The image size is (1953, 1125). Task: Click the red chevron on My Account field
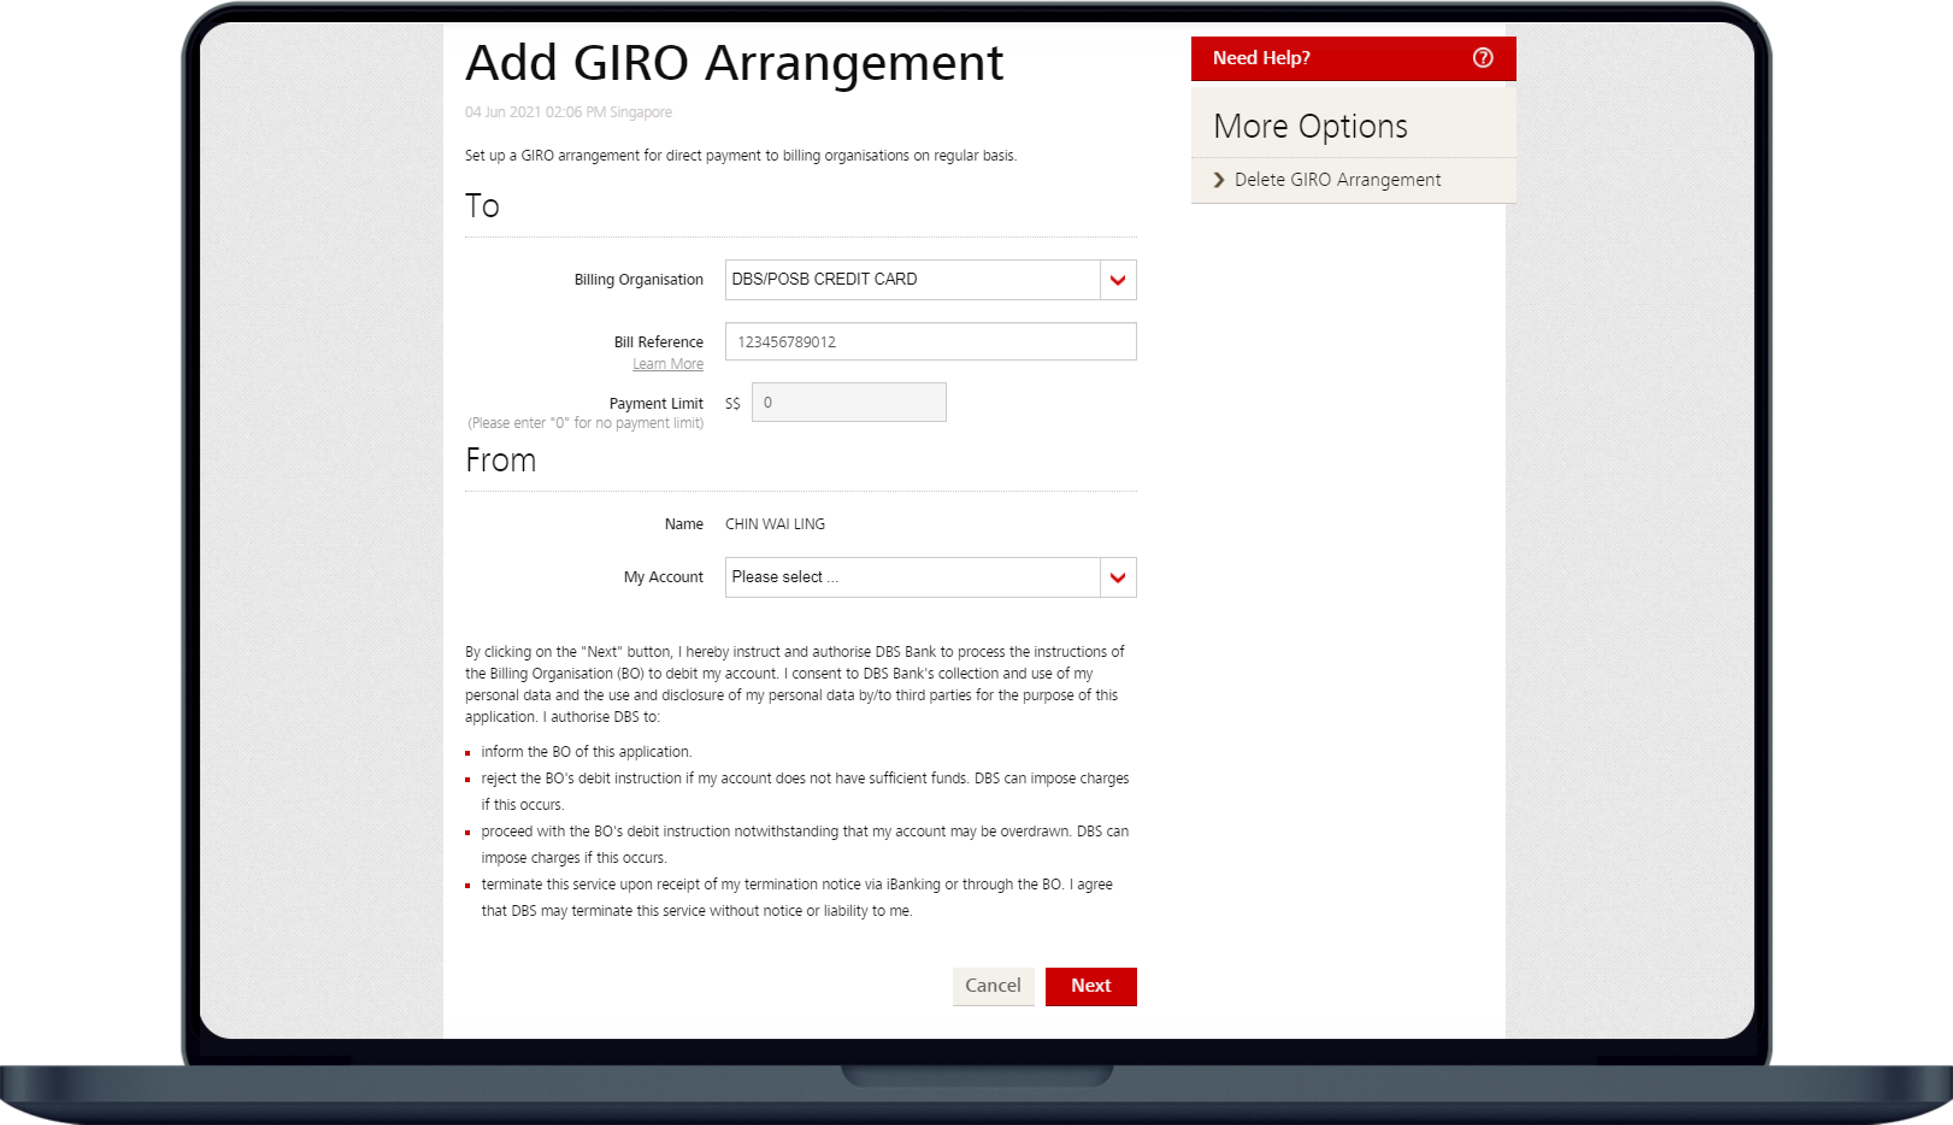pyautogui.click(x=1117, y=577)
